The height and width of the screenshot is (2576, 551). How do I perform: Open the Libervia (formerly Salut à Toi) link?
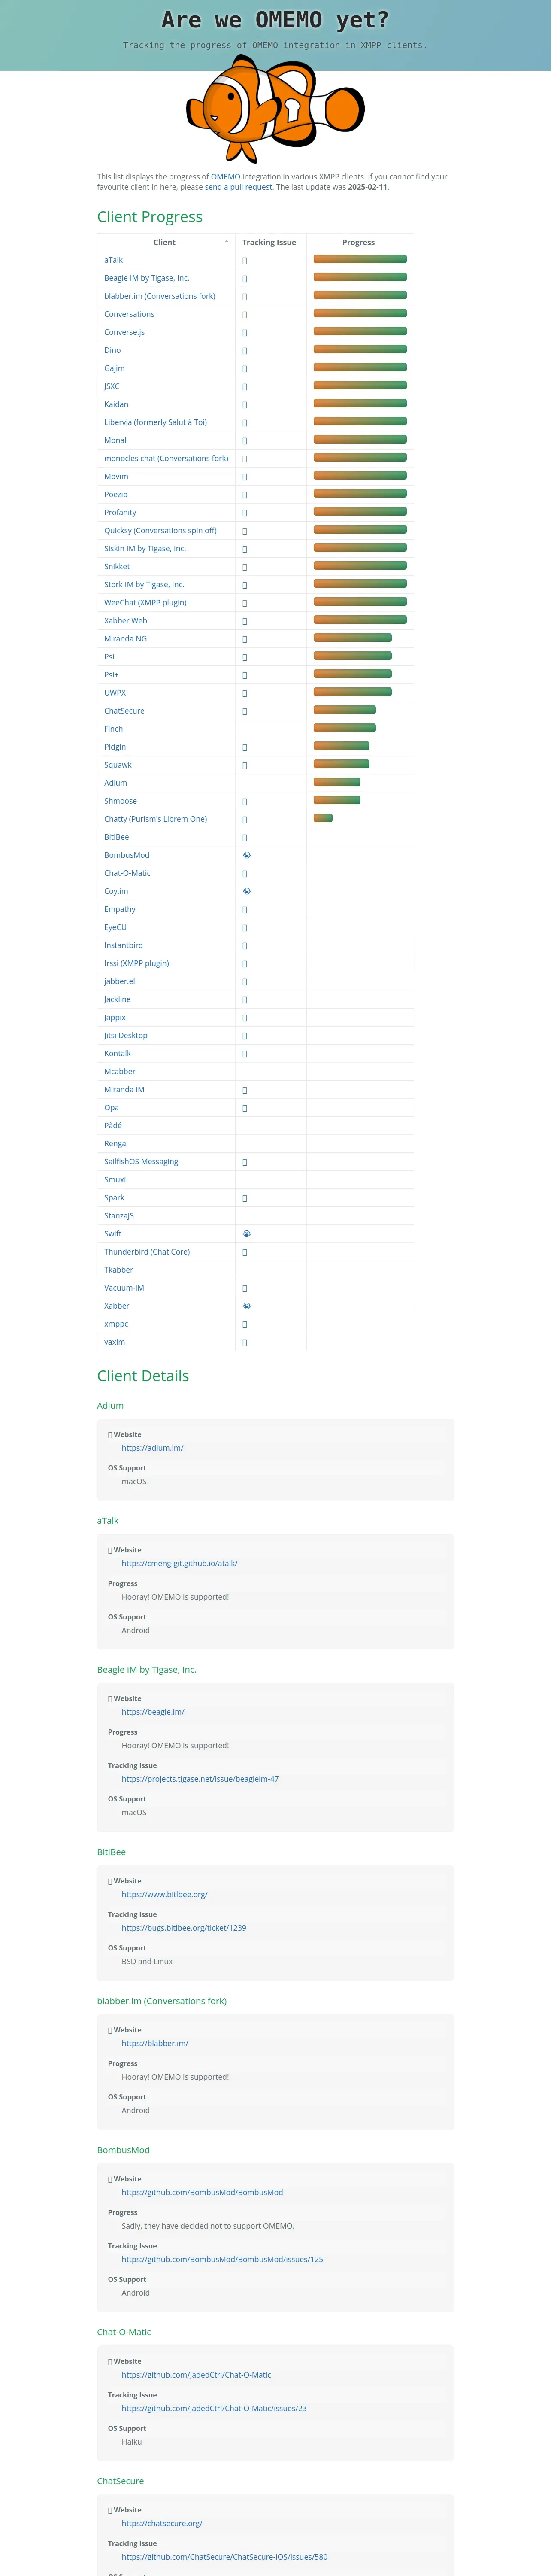[155, 422]
